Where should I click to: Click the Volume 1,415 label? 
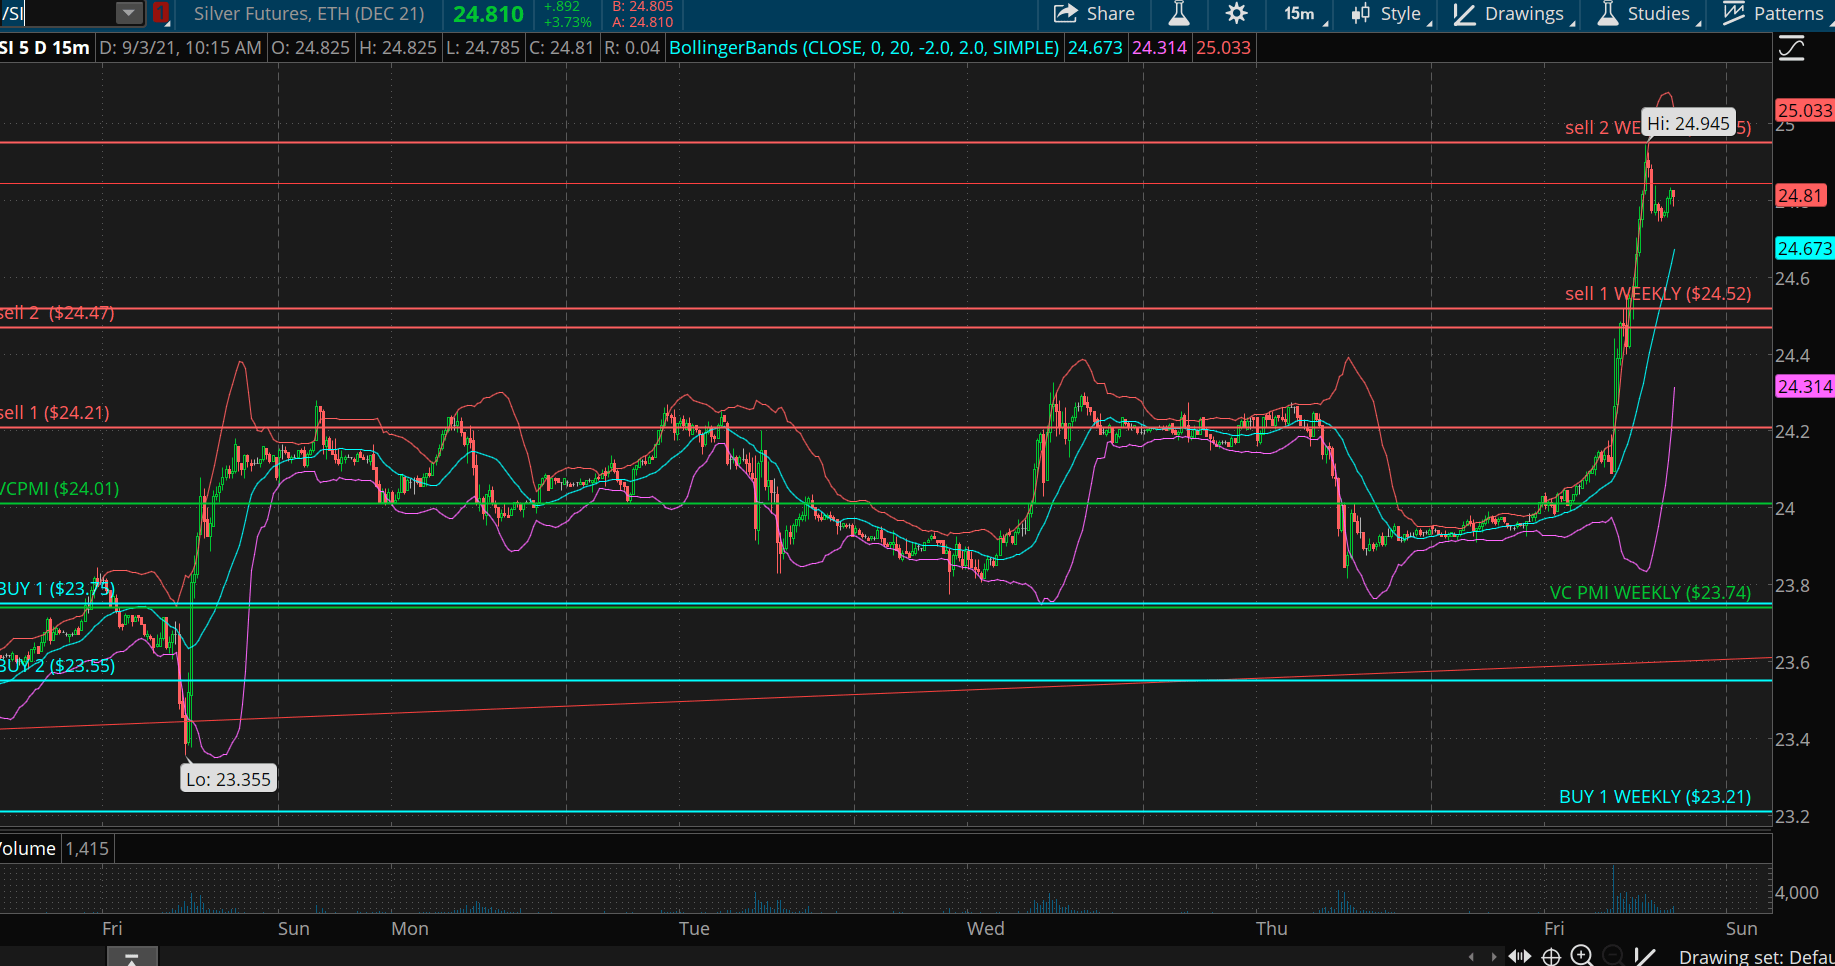click(55, 849)
